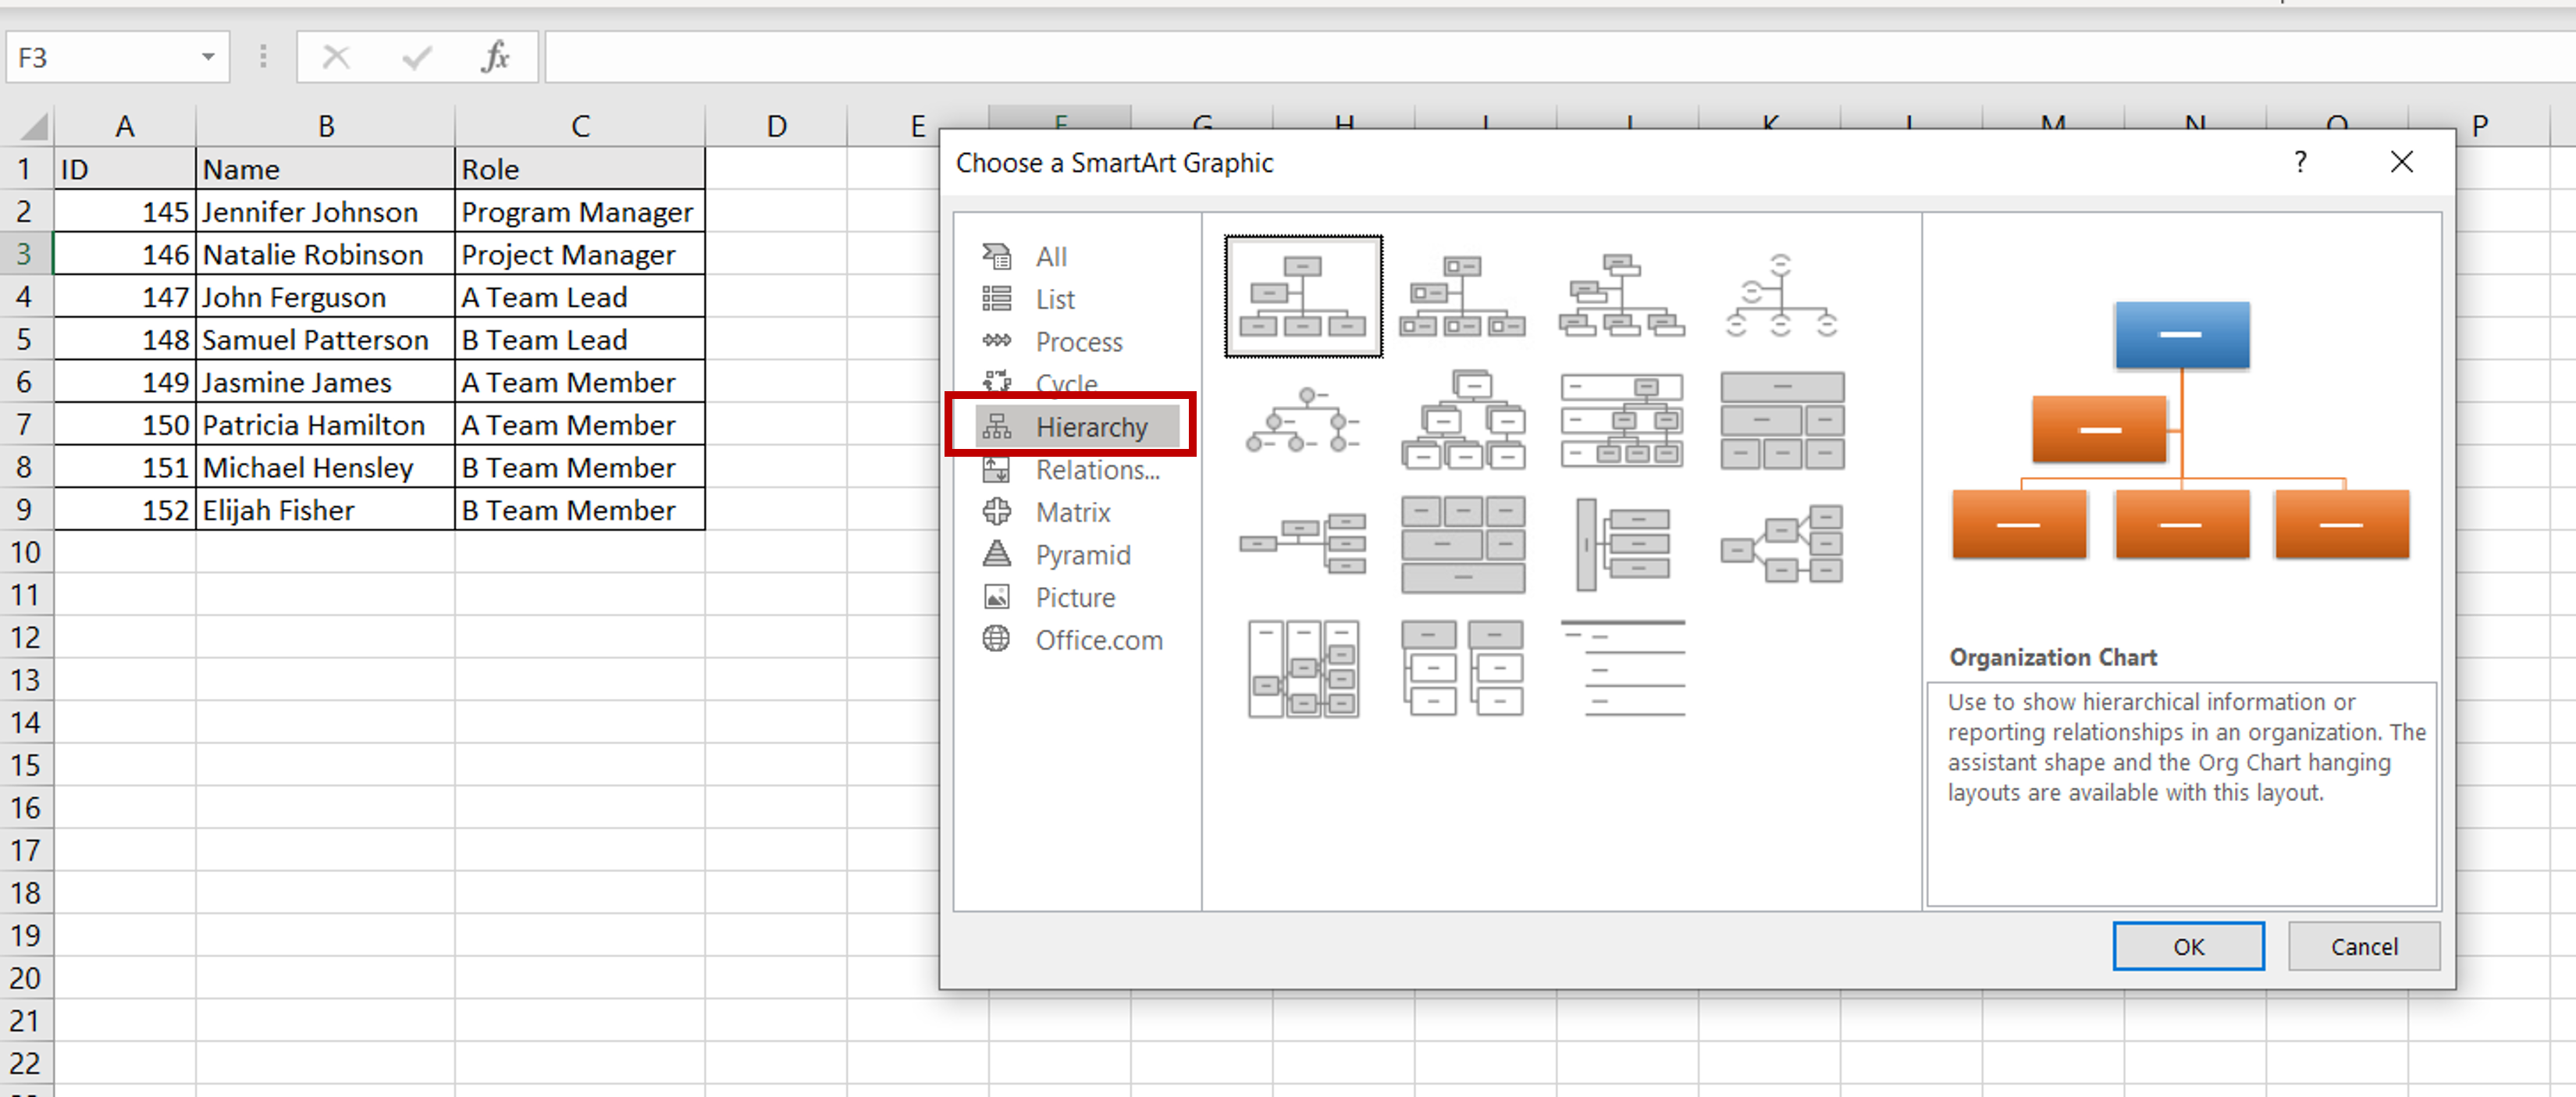Viewport: 2576px width, 1097px height.
Task: Show All SmartArt graphics
Action: click(1050, 257)
